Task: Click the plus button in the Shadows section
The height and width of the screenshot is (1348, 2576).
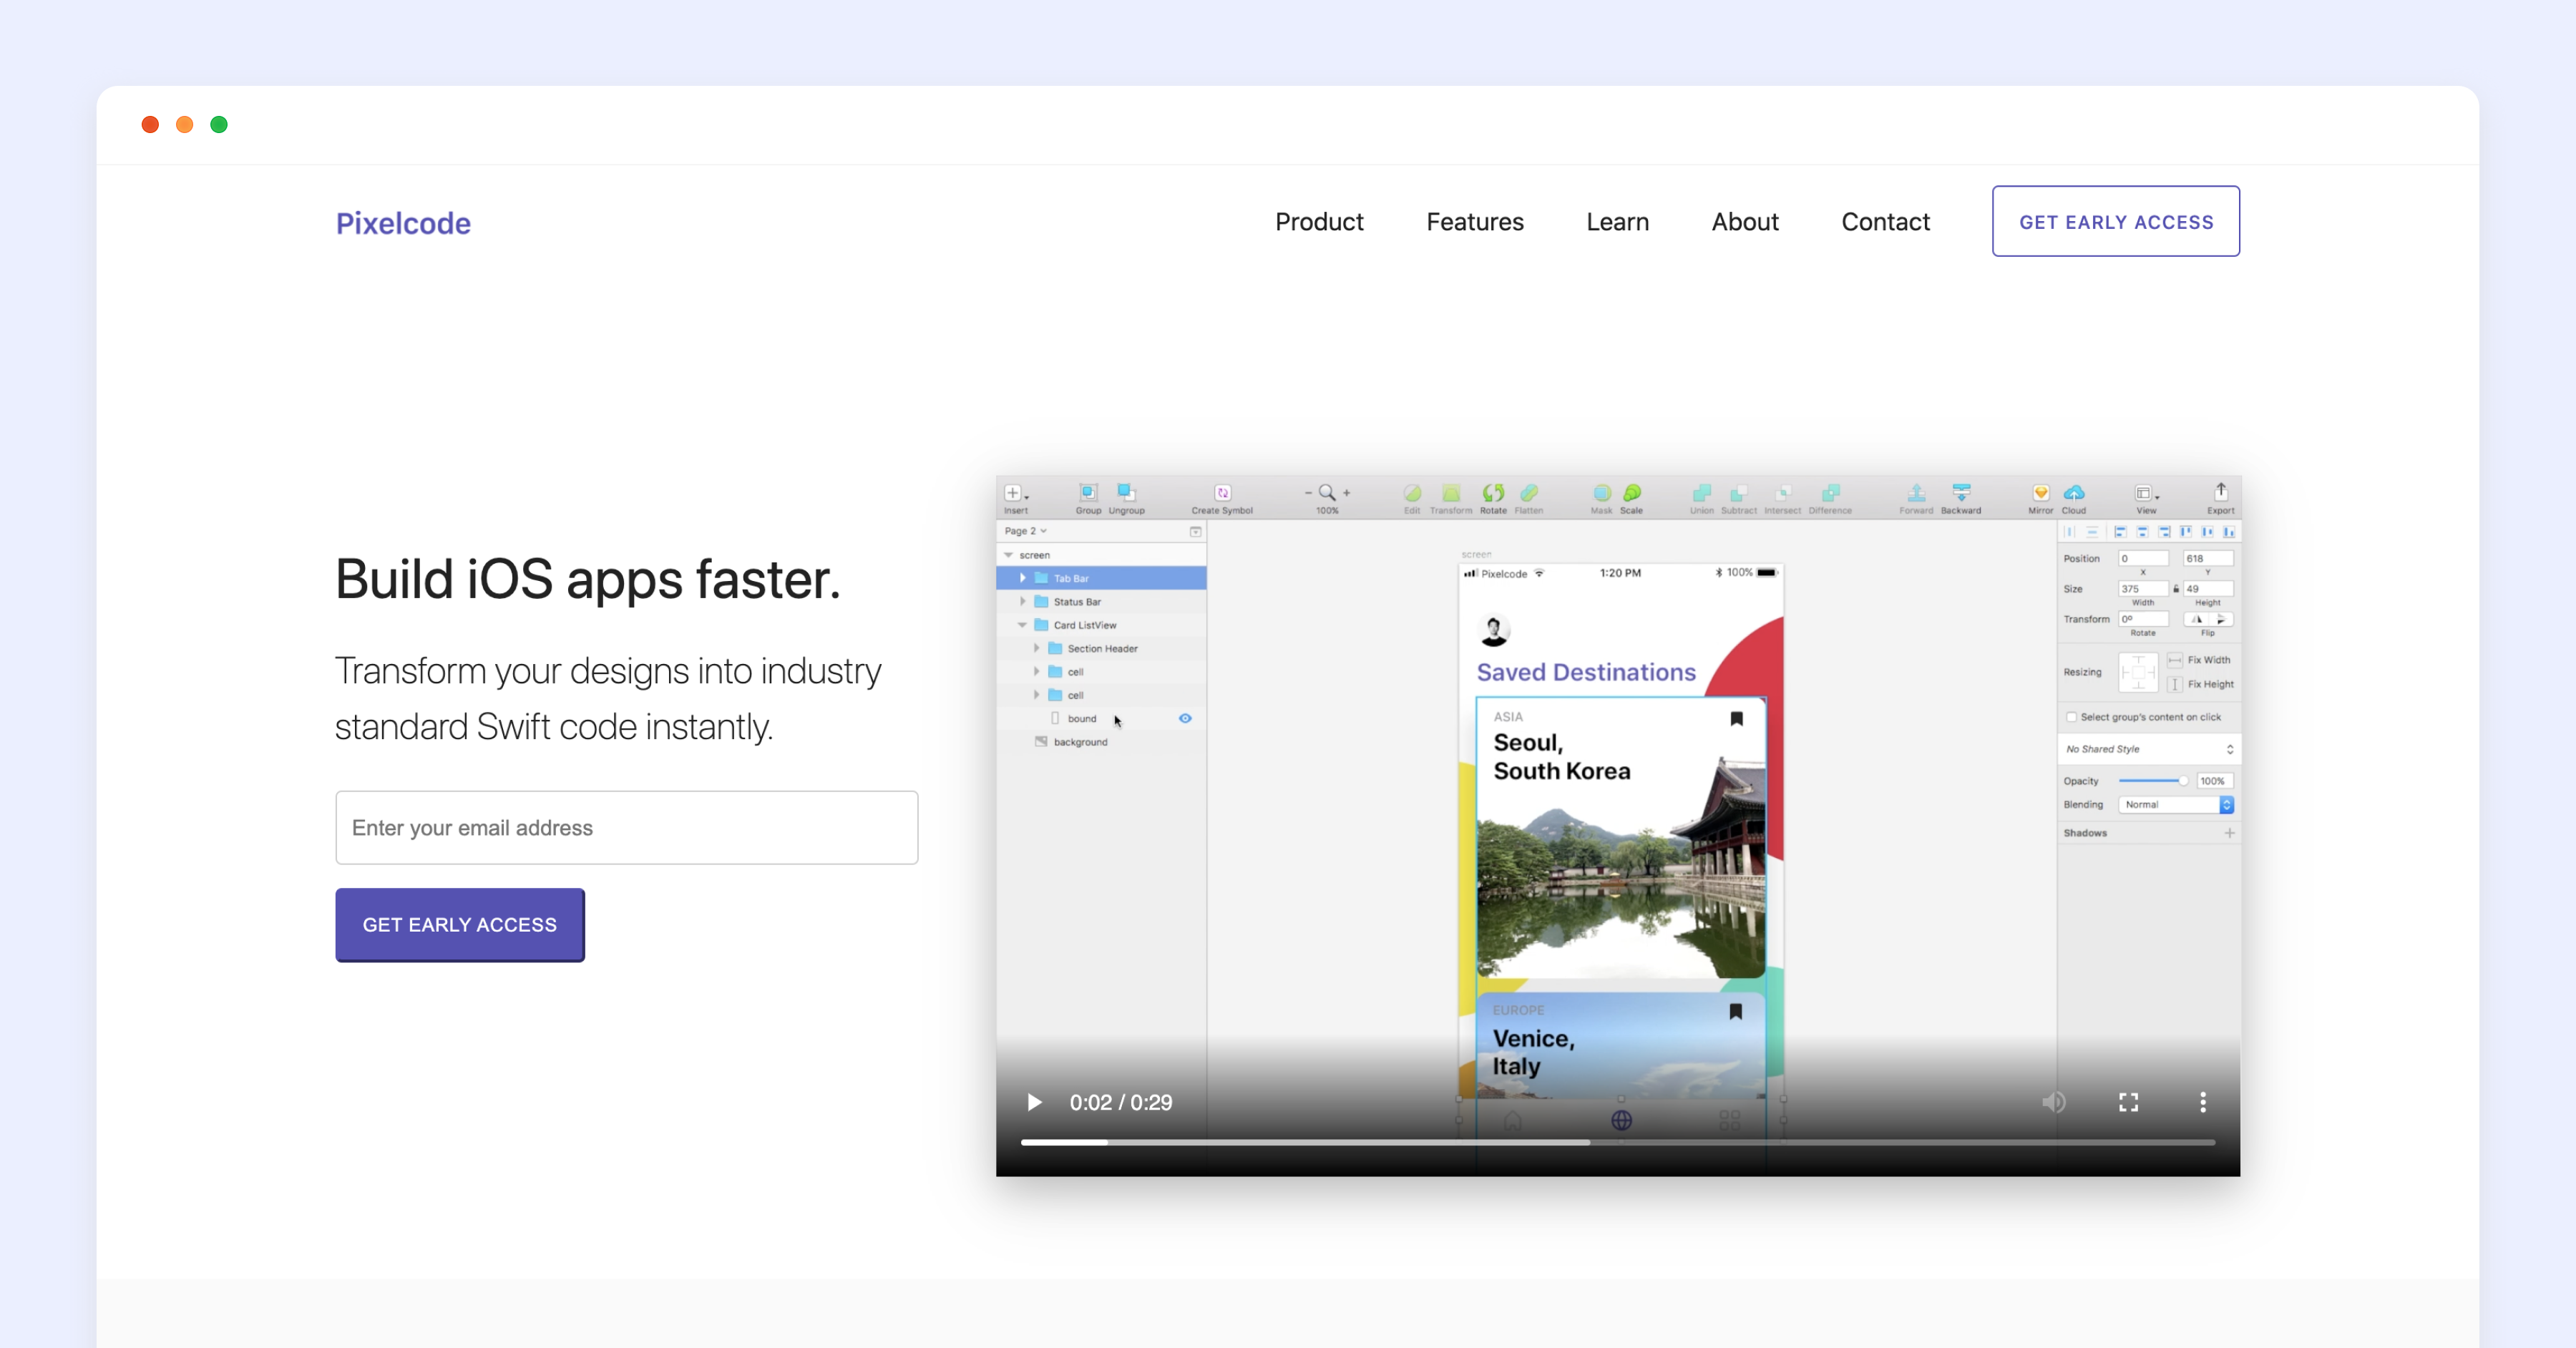Action: point(2229,833)
